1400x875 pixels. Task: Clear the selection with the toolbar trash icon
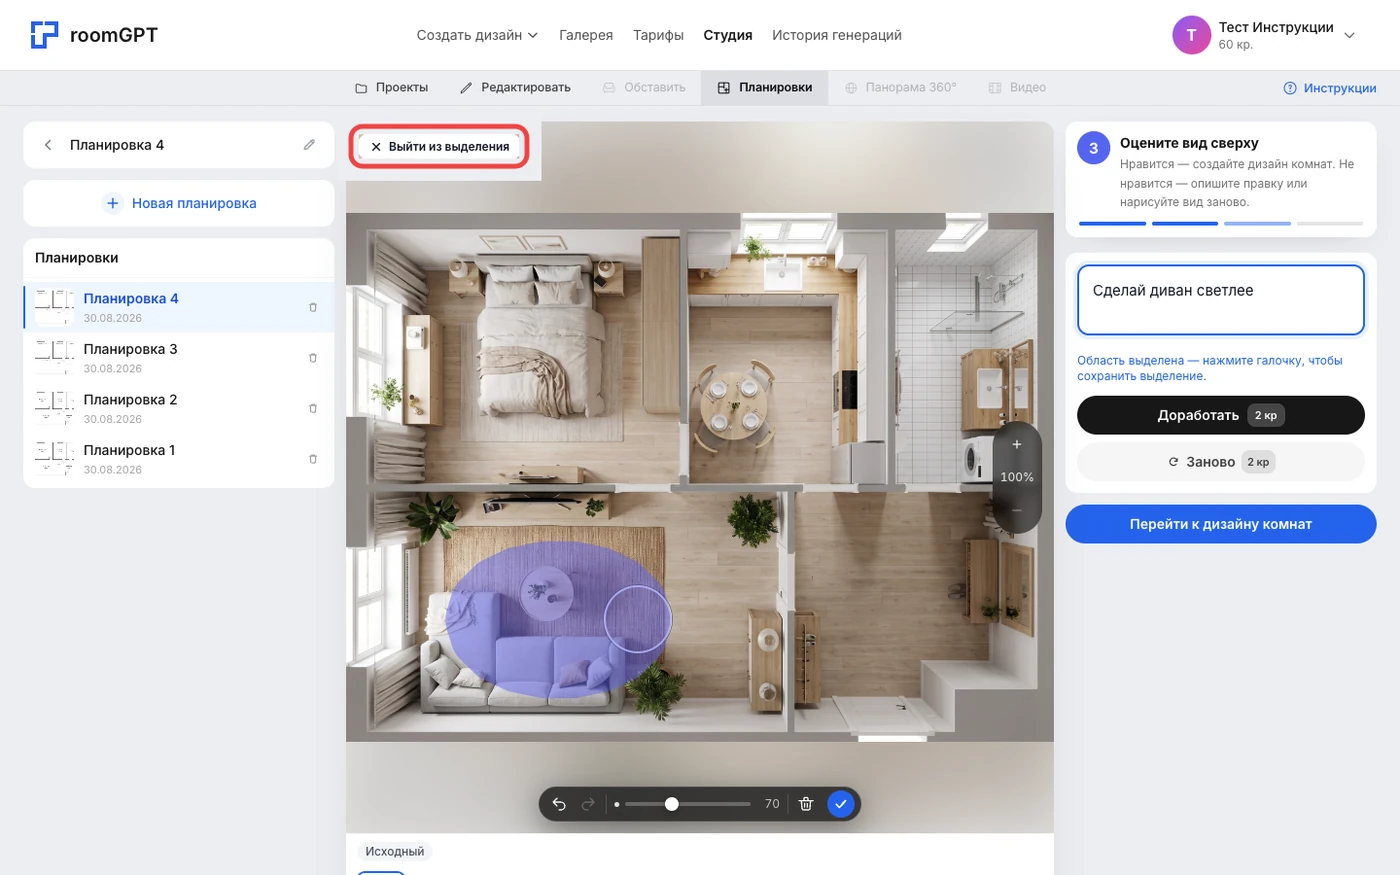806,804
